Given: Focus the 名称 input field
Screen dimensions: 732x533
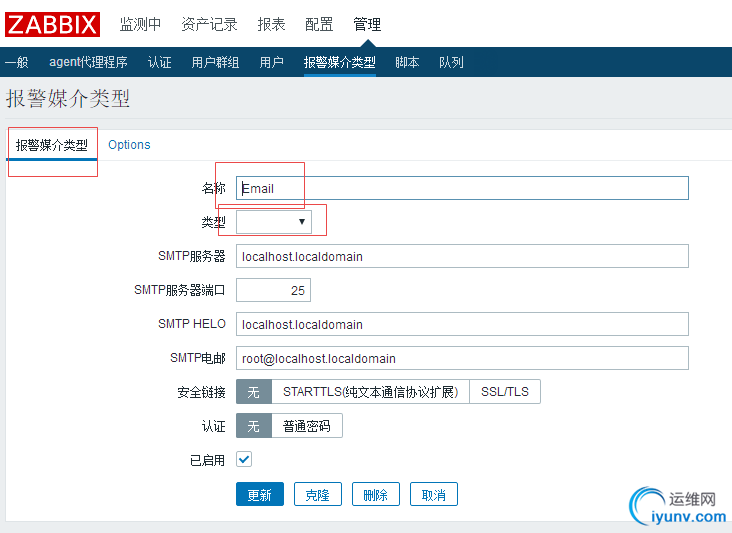Looking at the screenshot, I should point(462,188).
